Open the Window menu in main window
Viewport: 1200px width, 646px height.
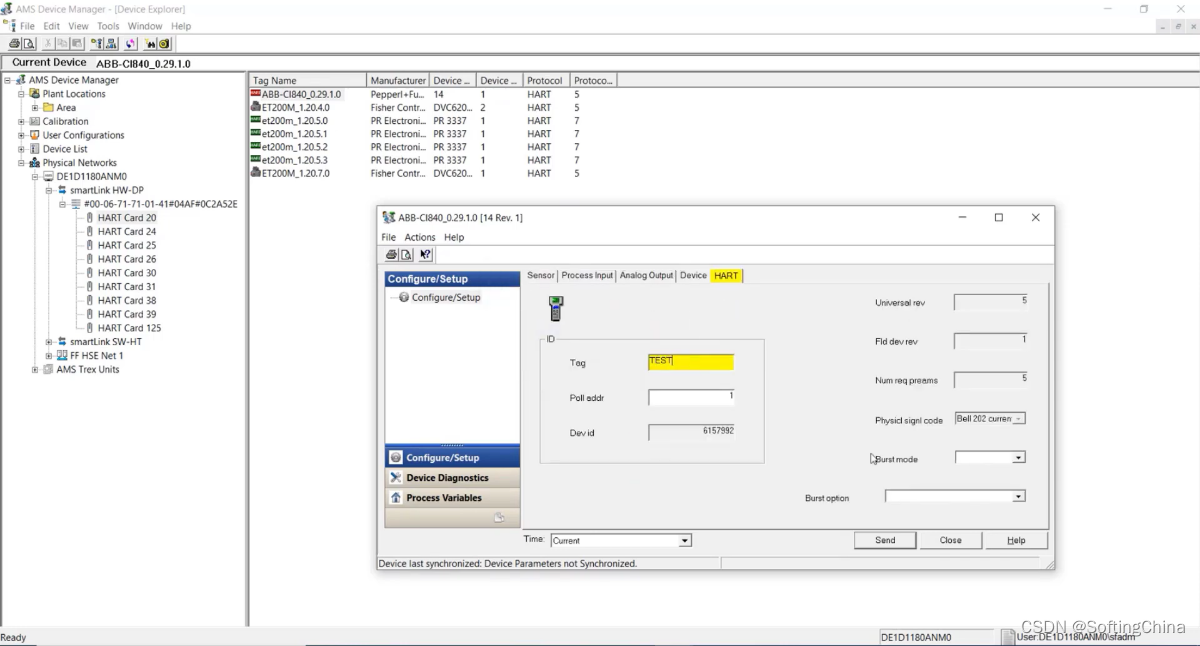[x=145, y=26]
